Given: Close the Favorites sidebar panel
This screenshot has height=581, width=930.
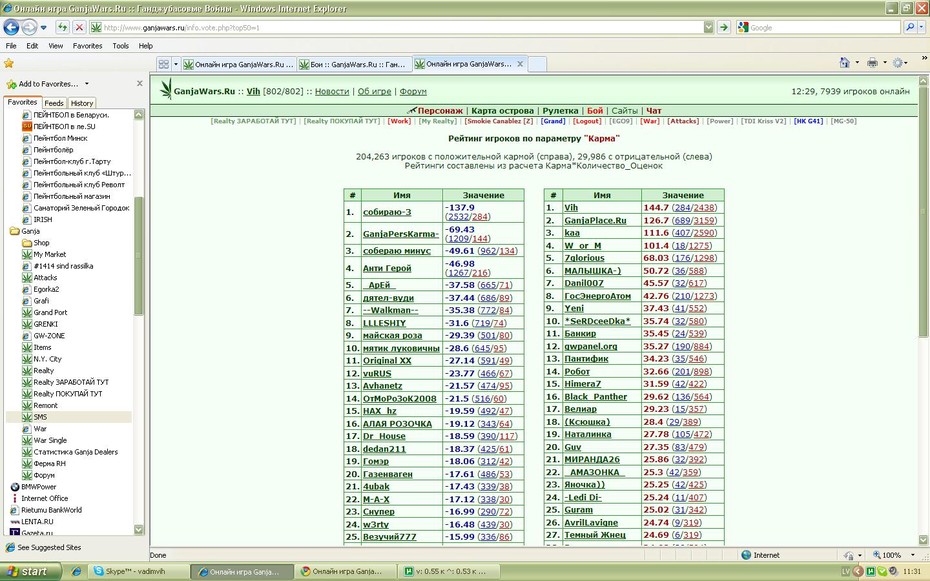Looking at the screenshot, I should click(140, 84).
